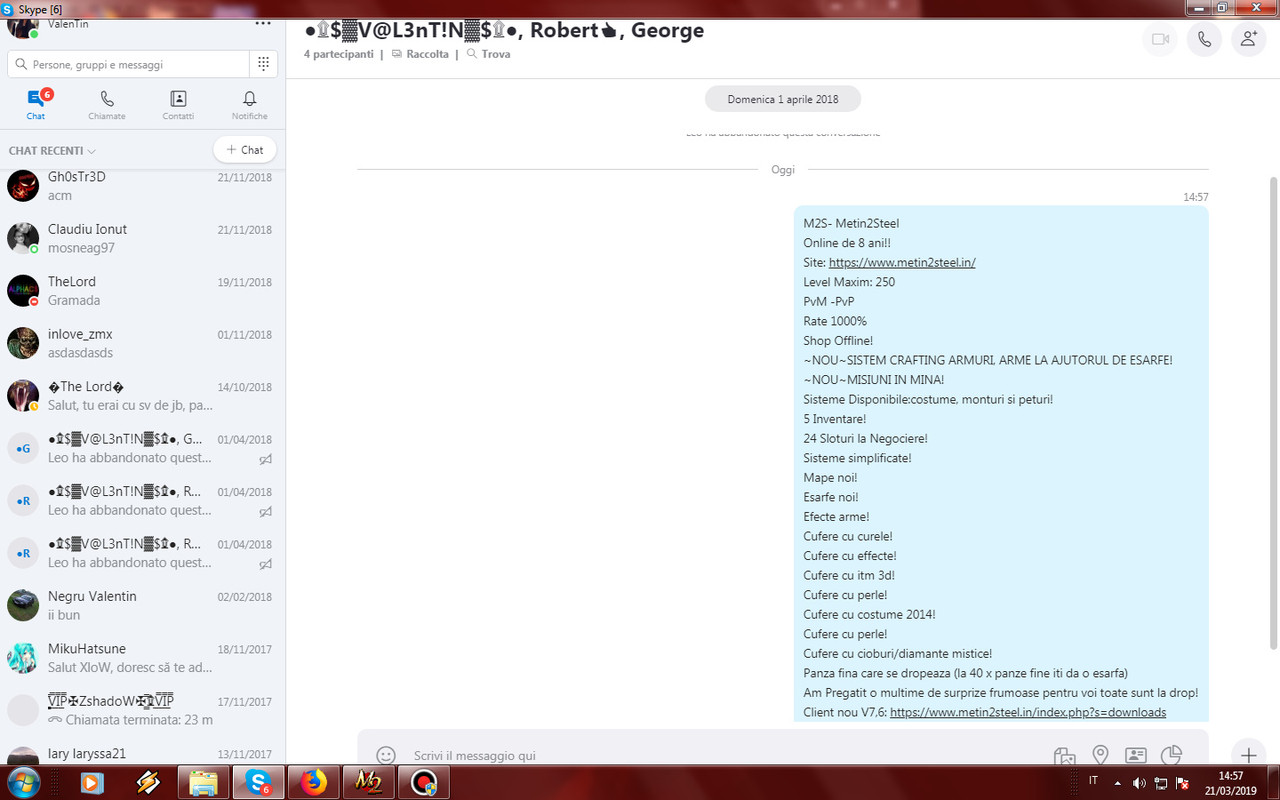Click the message scrollbar in chat area

(x=1273, y=412)
